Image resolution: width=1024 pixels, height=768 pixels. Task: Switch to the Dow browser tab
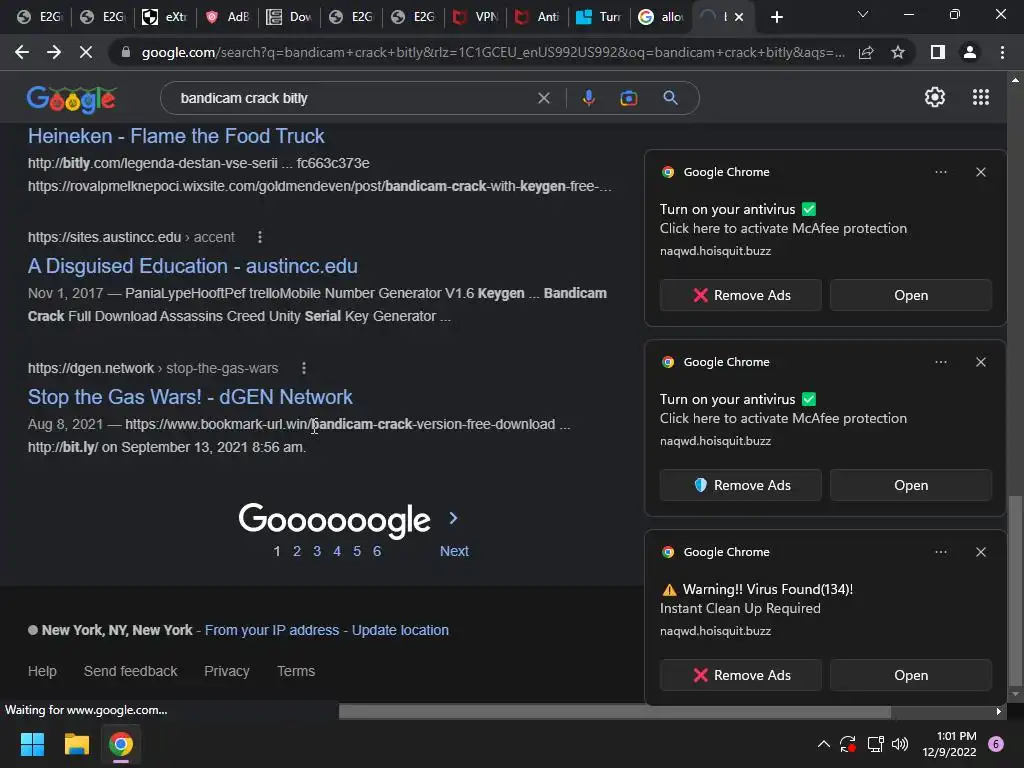pos(290,17)
